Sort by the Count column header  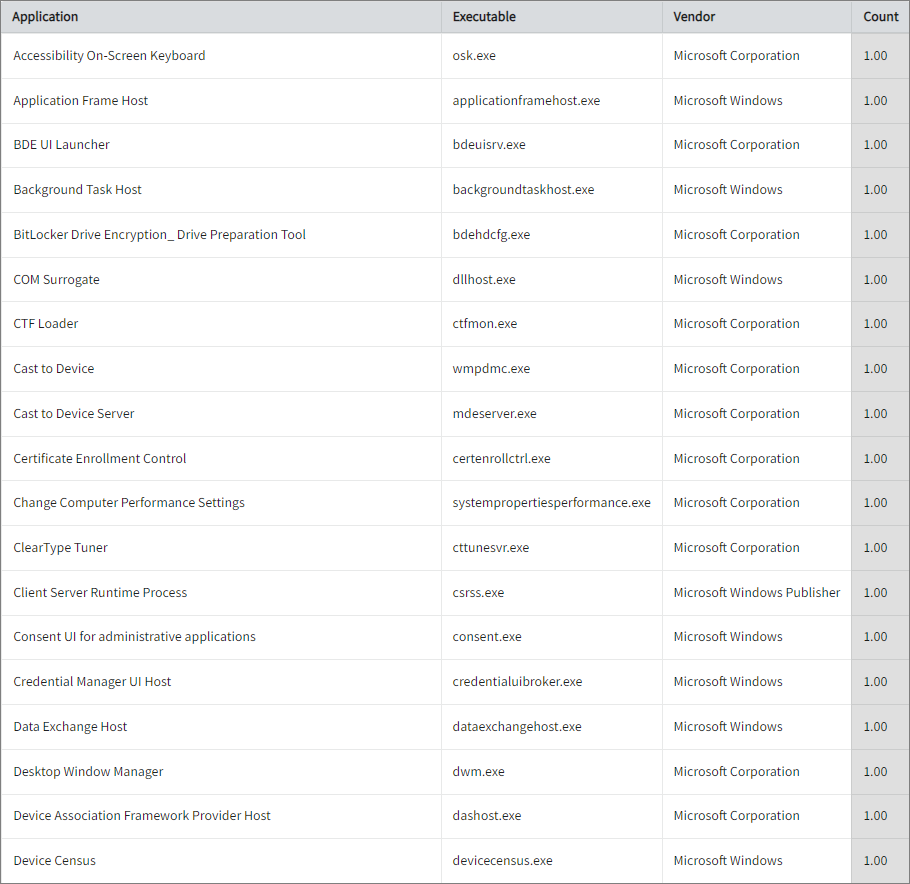(x=880, y=17)
